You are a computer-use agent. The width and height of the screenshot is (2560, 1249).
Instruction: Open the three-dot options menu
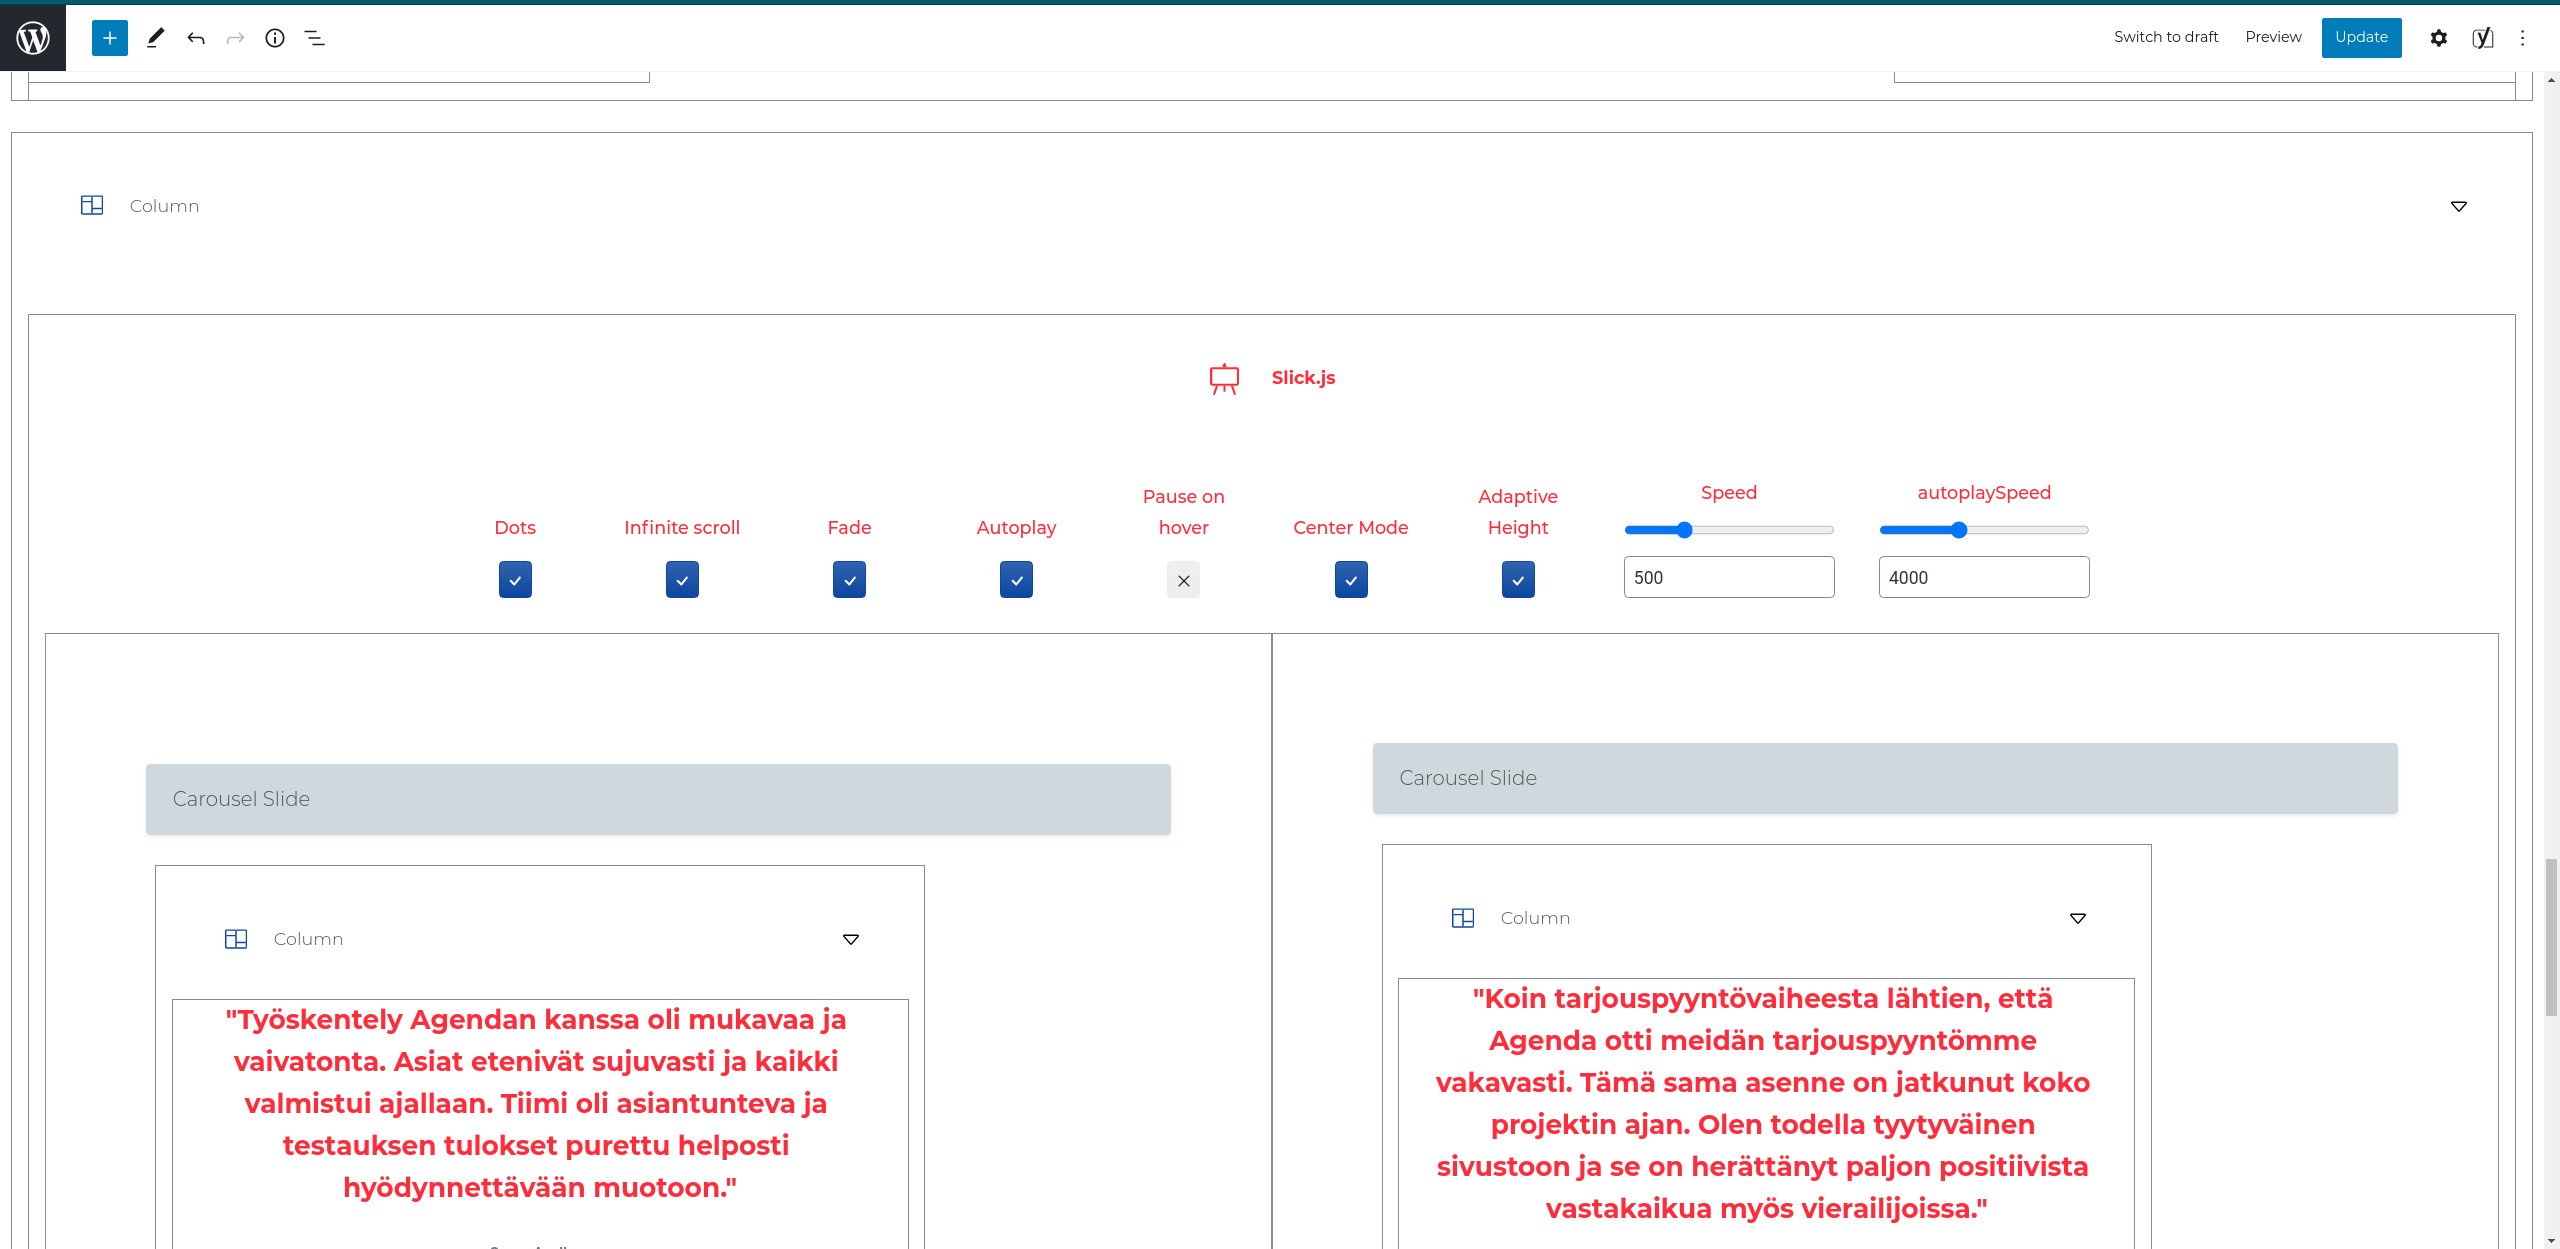[2523, 38]
